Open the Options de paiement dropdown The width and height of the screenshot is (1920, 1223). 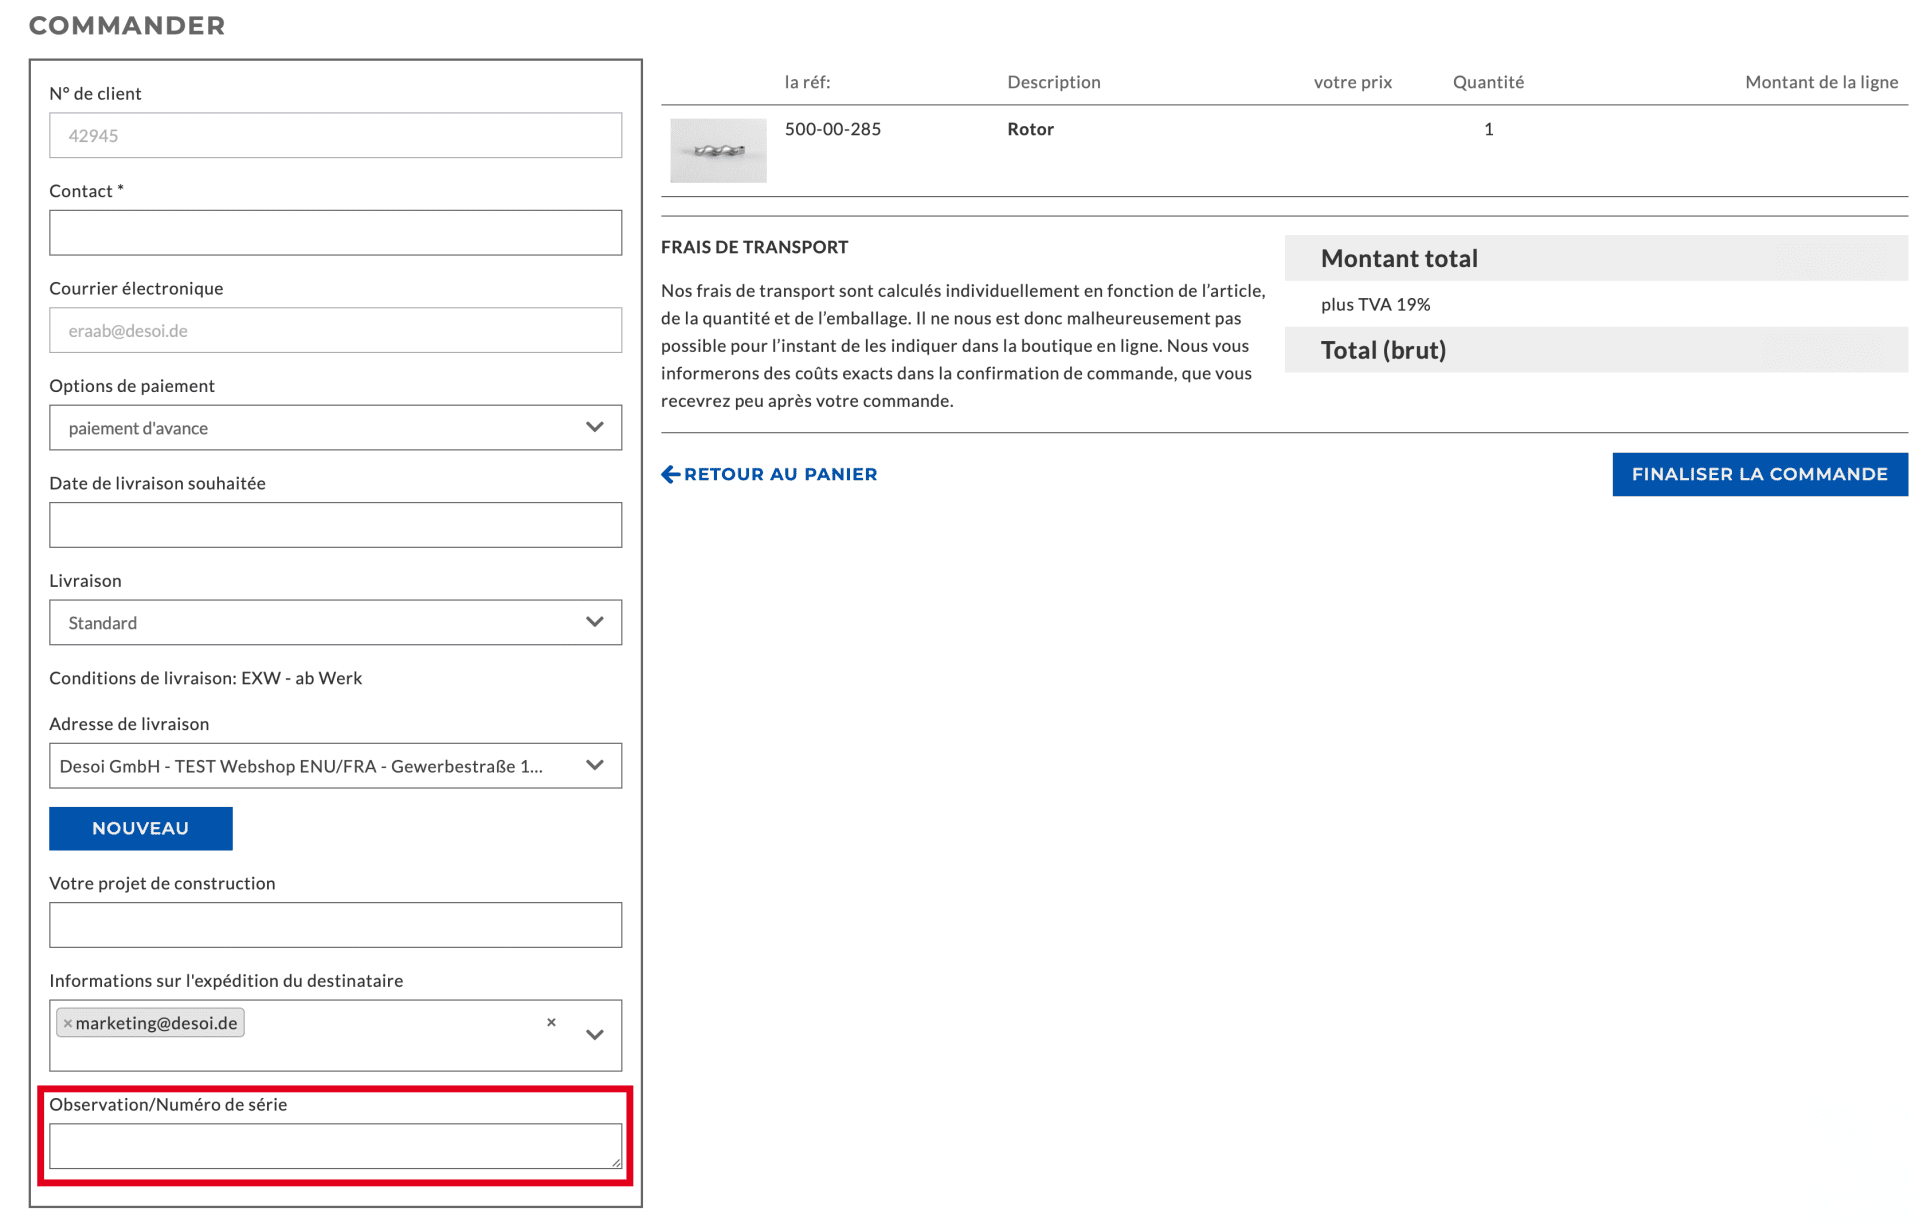click(335, 428)
